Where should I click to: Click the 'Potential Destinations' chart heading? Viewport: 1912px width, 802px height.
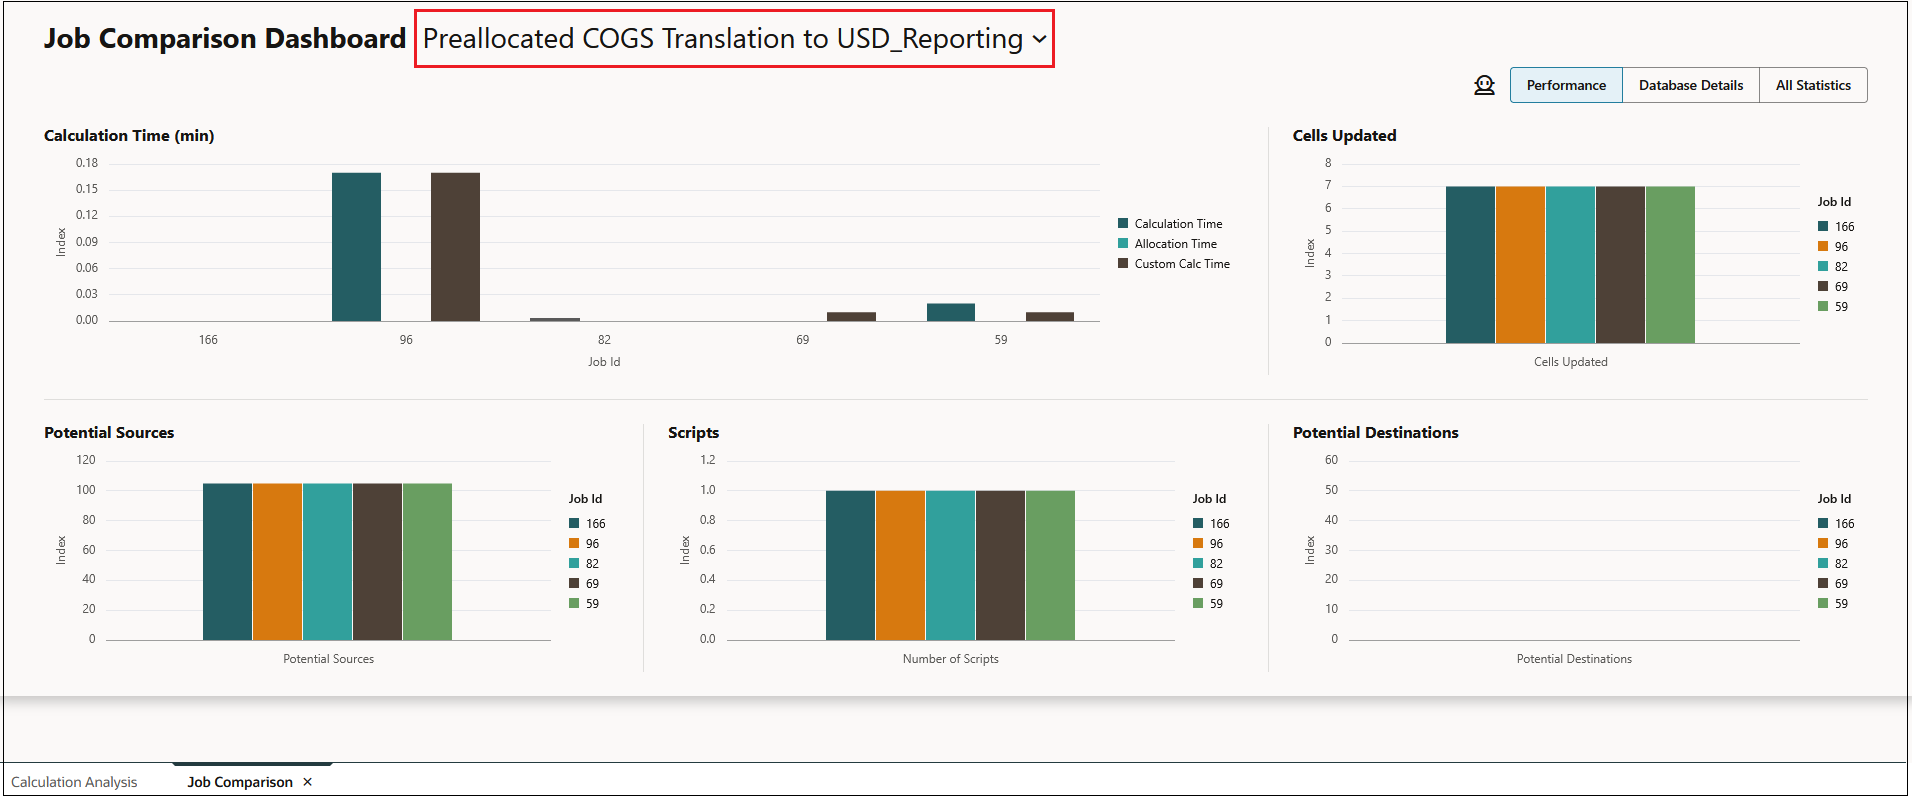coord(1375,433)
